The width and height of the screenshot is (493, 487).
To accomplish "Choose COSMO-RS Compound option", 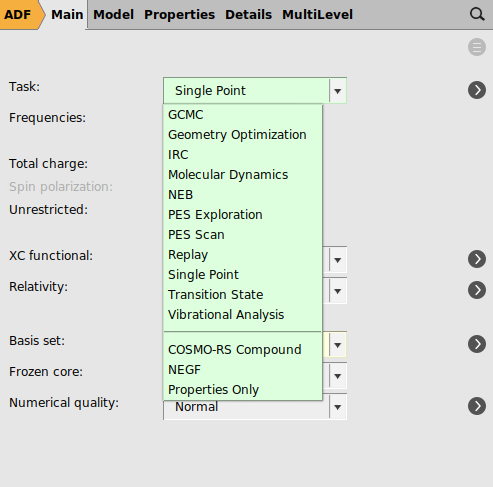I will pos(243,350).
